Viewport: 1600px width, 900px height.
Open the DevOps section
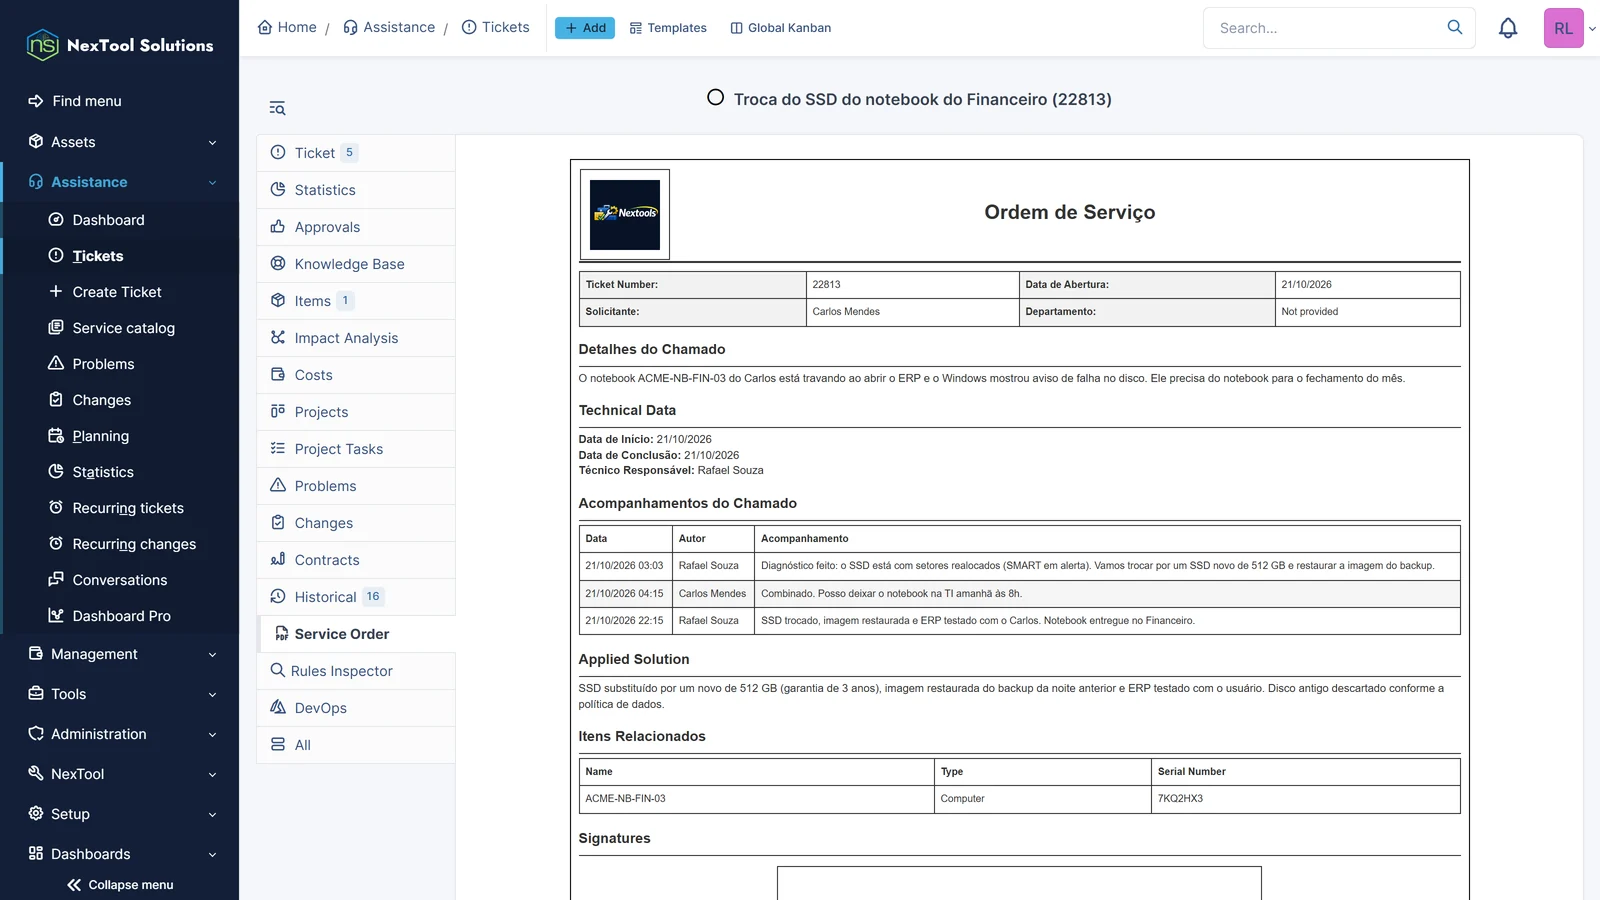pos(356,708)
